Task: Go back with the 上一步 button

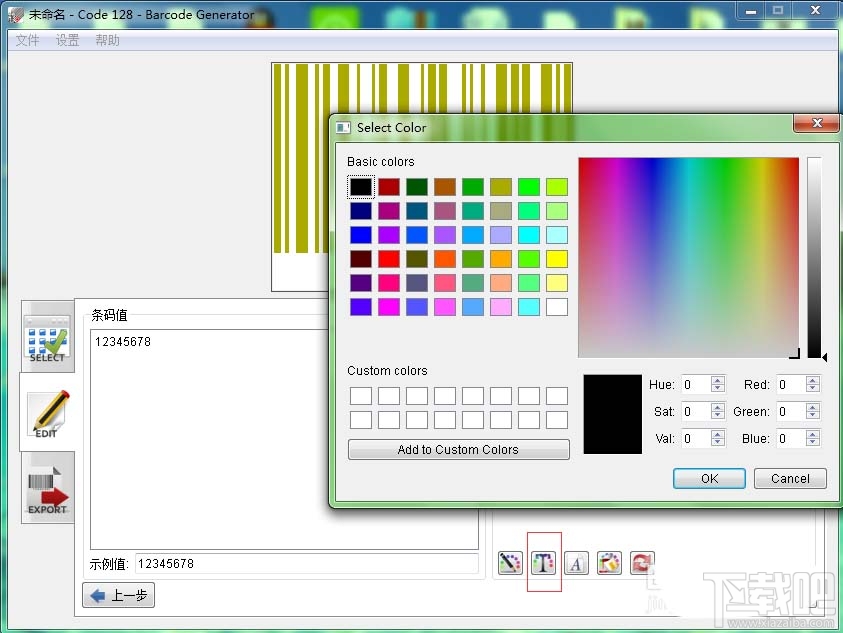Action: 119,596
